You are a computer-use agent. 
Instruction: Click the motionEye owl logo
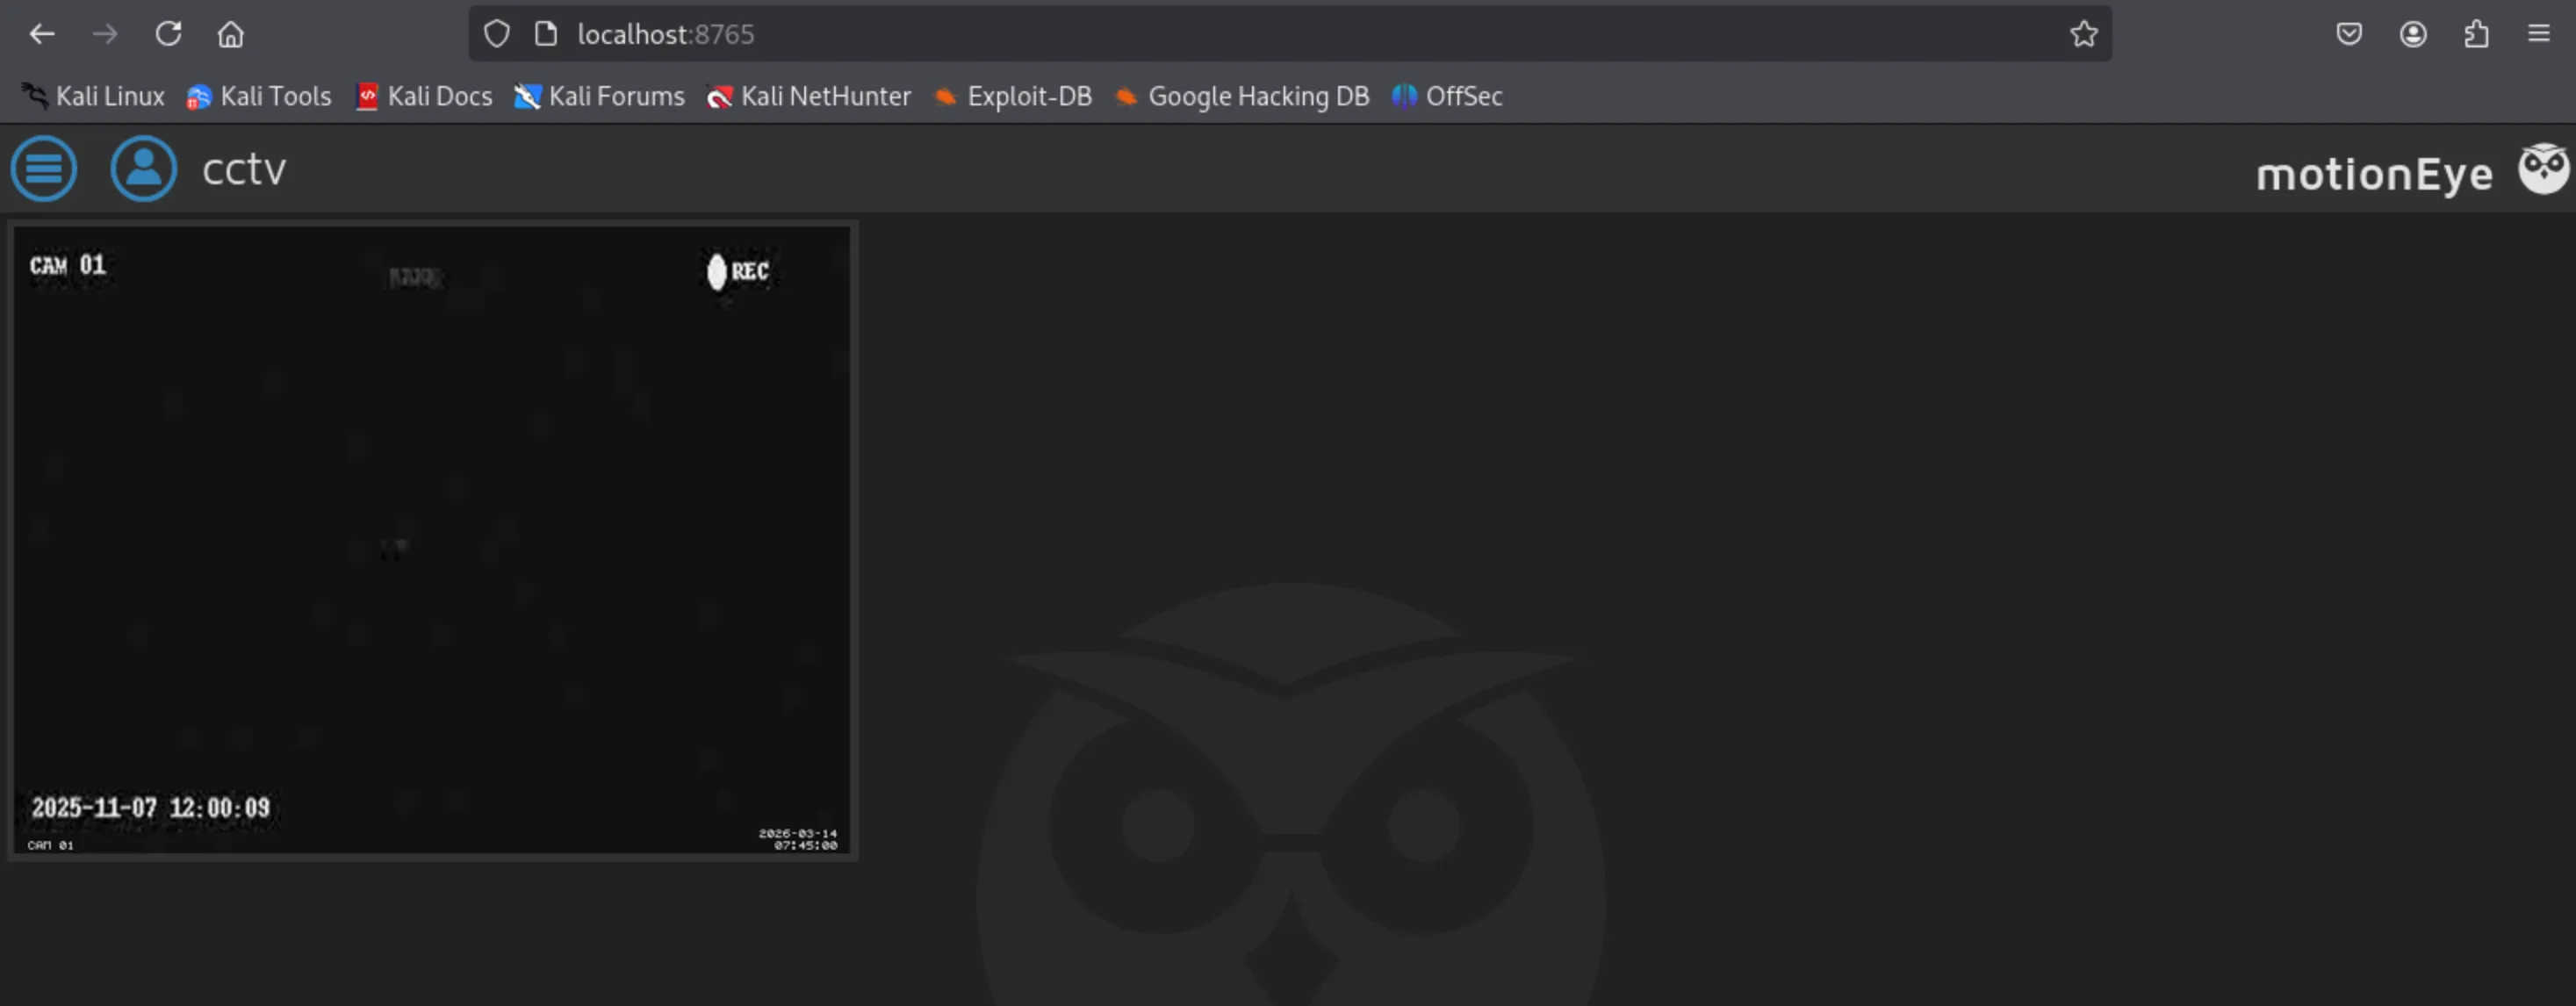pos(2542,169)
